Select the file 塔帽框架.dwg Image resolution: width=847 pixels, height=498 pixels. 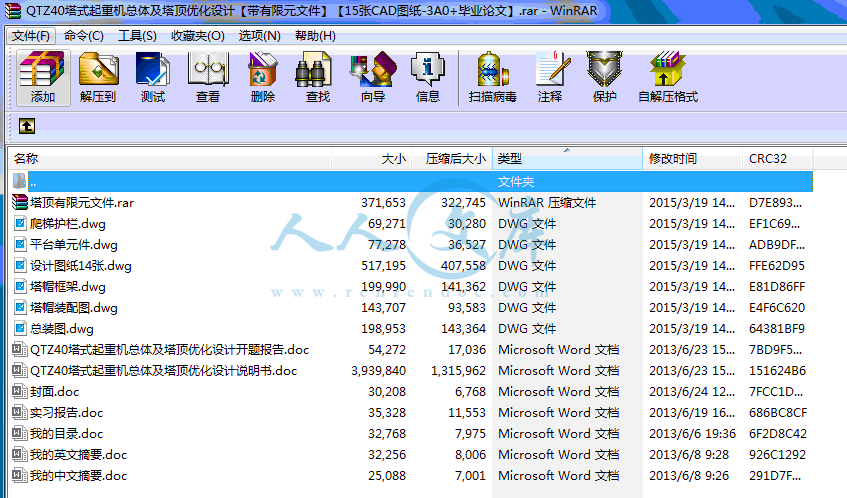(68, 287)
